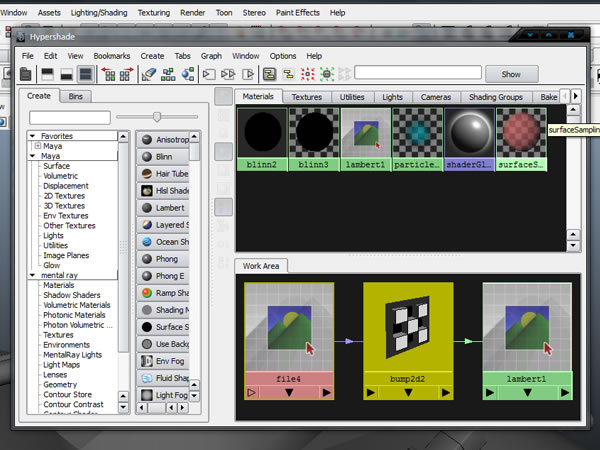600x450 pixels.
Task: Create a Phong shader node
Action: (x=163, y=259)
